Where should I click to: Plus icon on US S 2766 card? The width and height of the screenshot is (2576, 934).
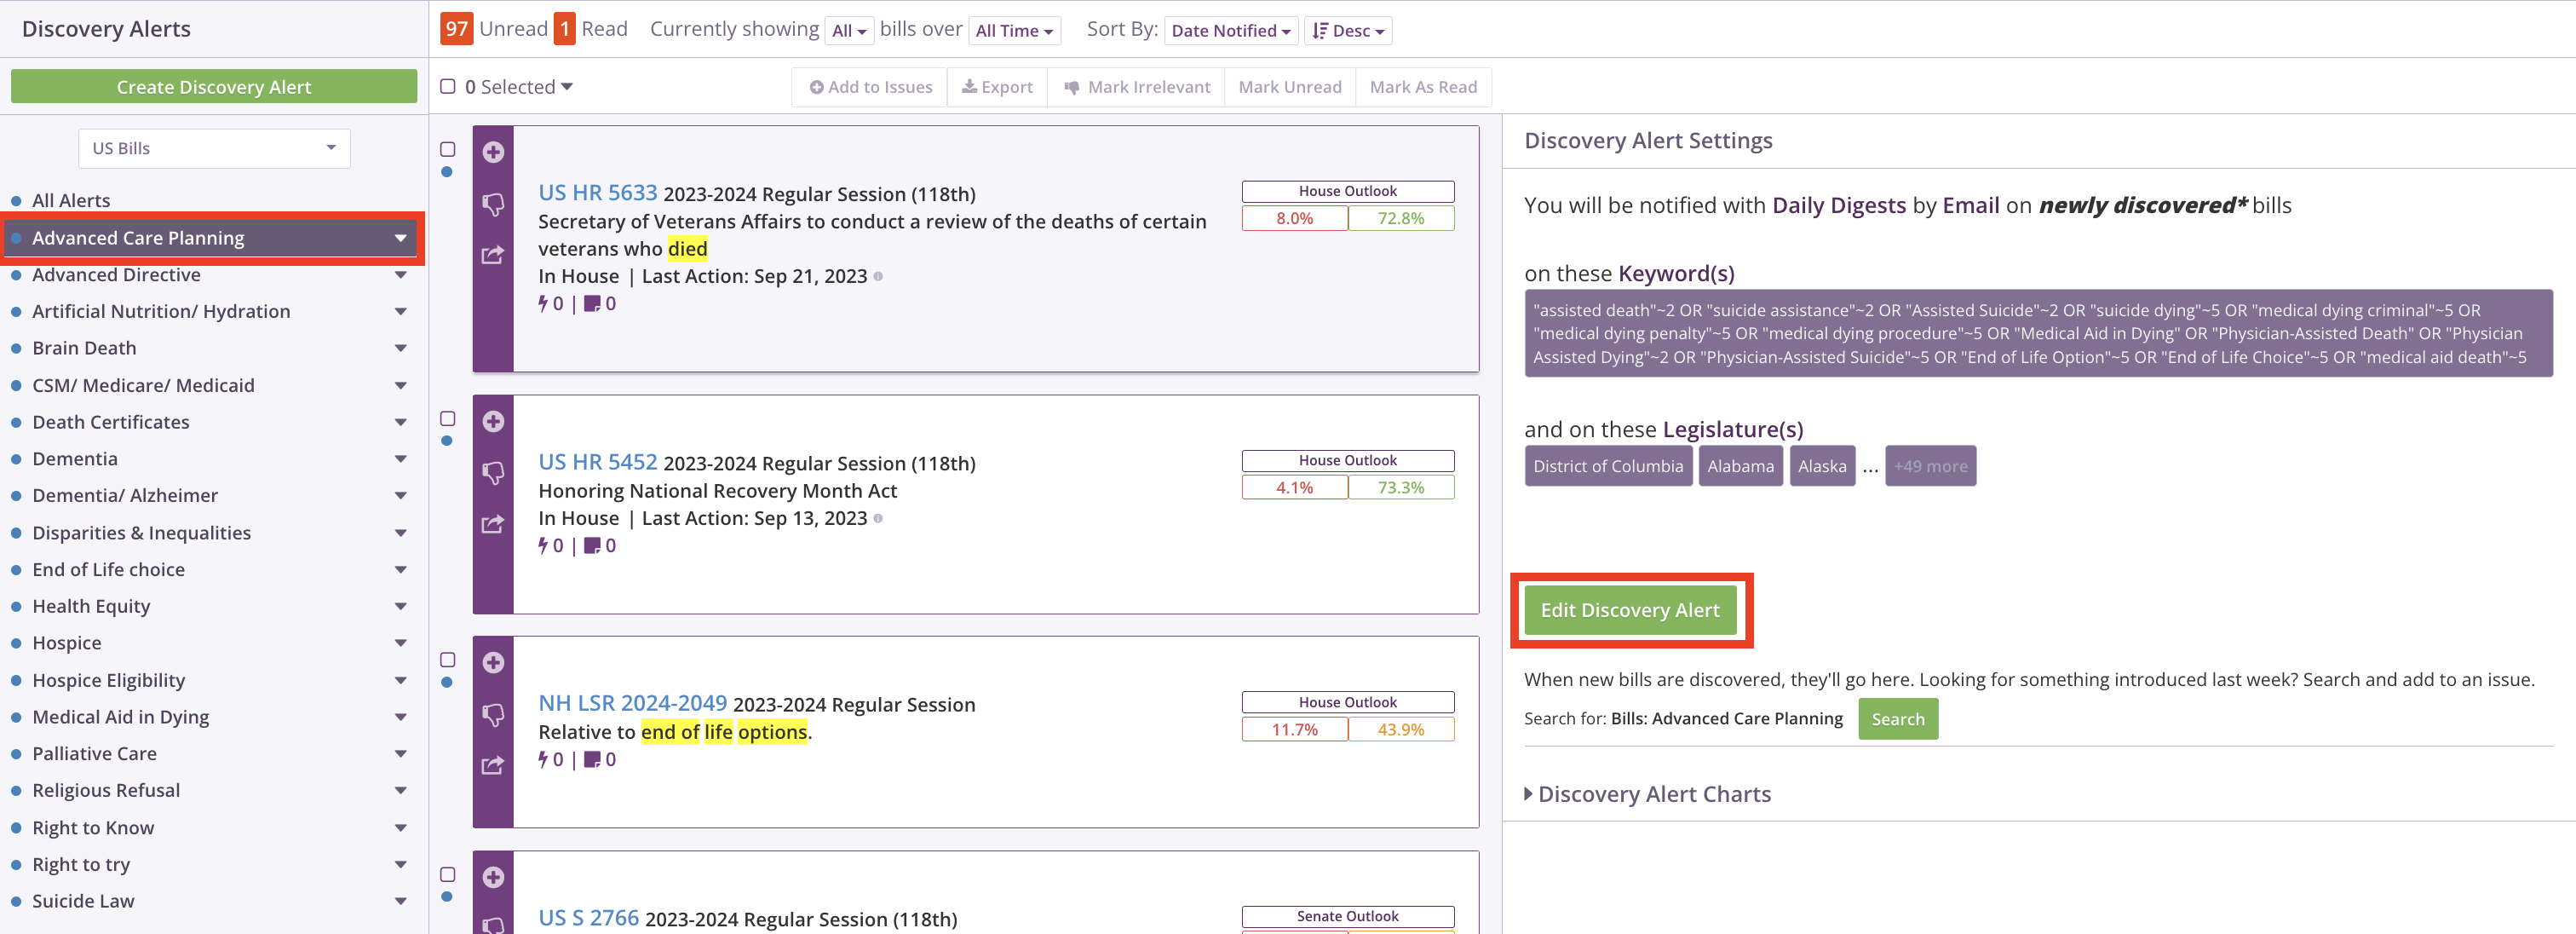pos(493,877)
